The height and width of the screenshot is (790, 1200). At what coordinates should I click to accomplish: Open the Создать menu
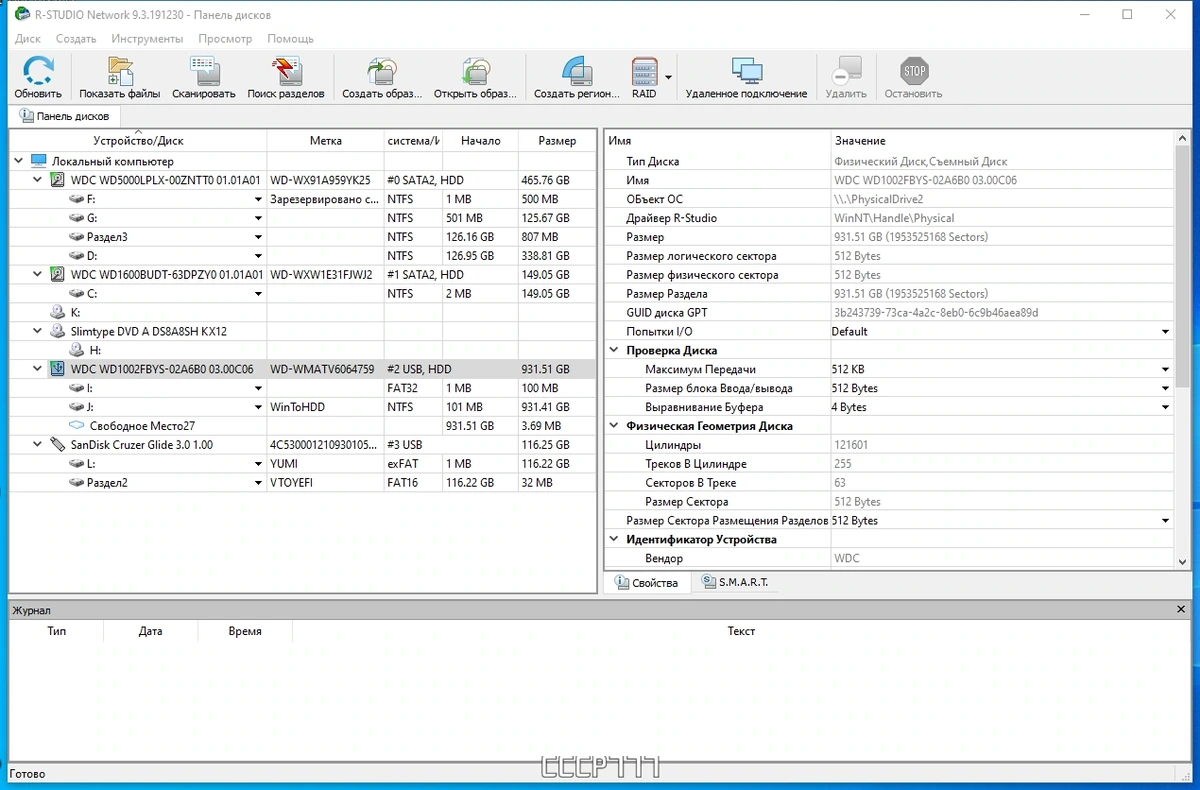pos(76,39)
